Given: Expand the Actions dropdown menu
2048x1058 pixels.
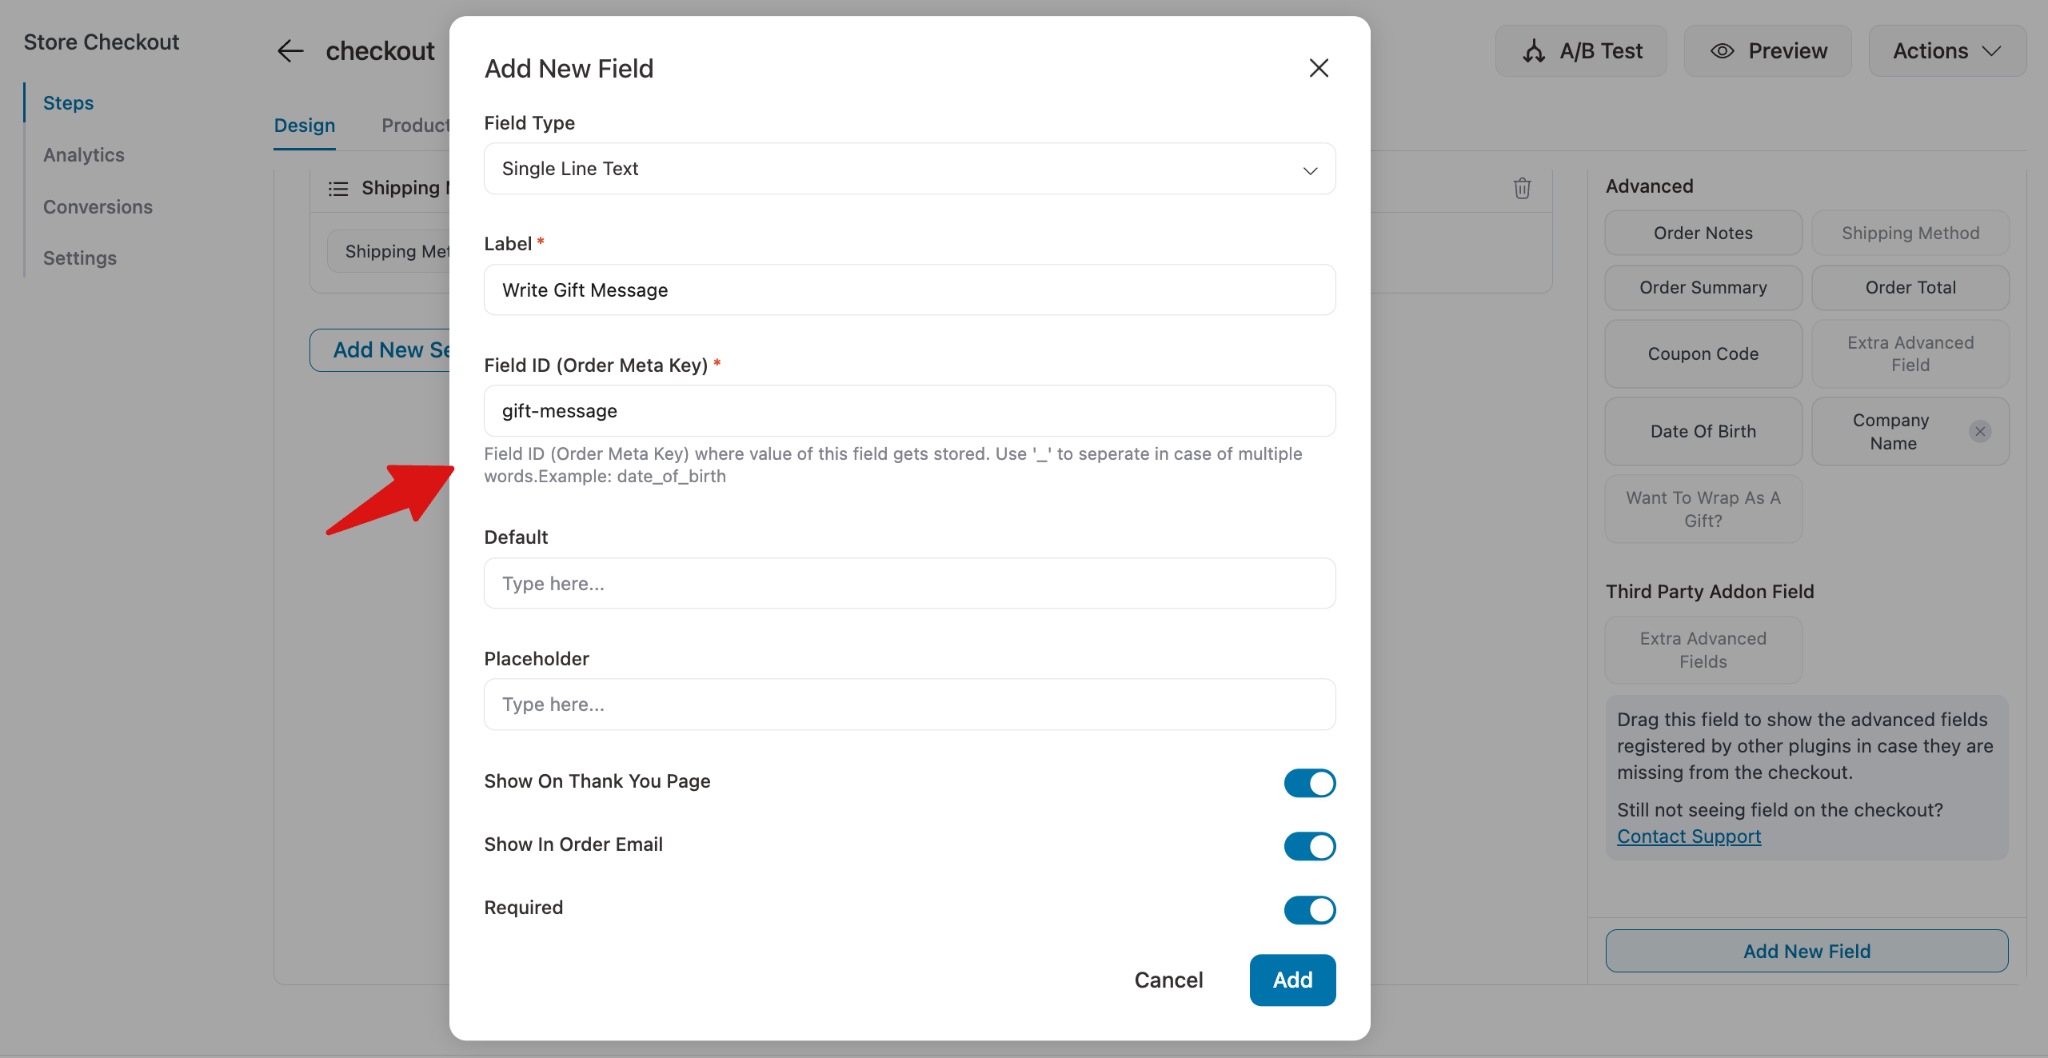Looking at the screenshot, I should (1946, 51).
